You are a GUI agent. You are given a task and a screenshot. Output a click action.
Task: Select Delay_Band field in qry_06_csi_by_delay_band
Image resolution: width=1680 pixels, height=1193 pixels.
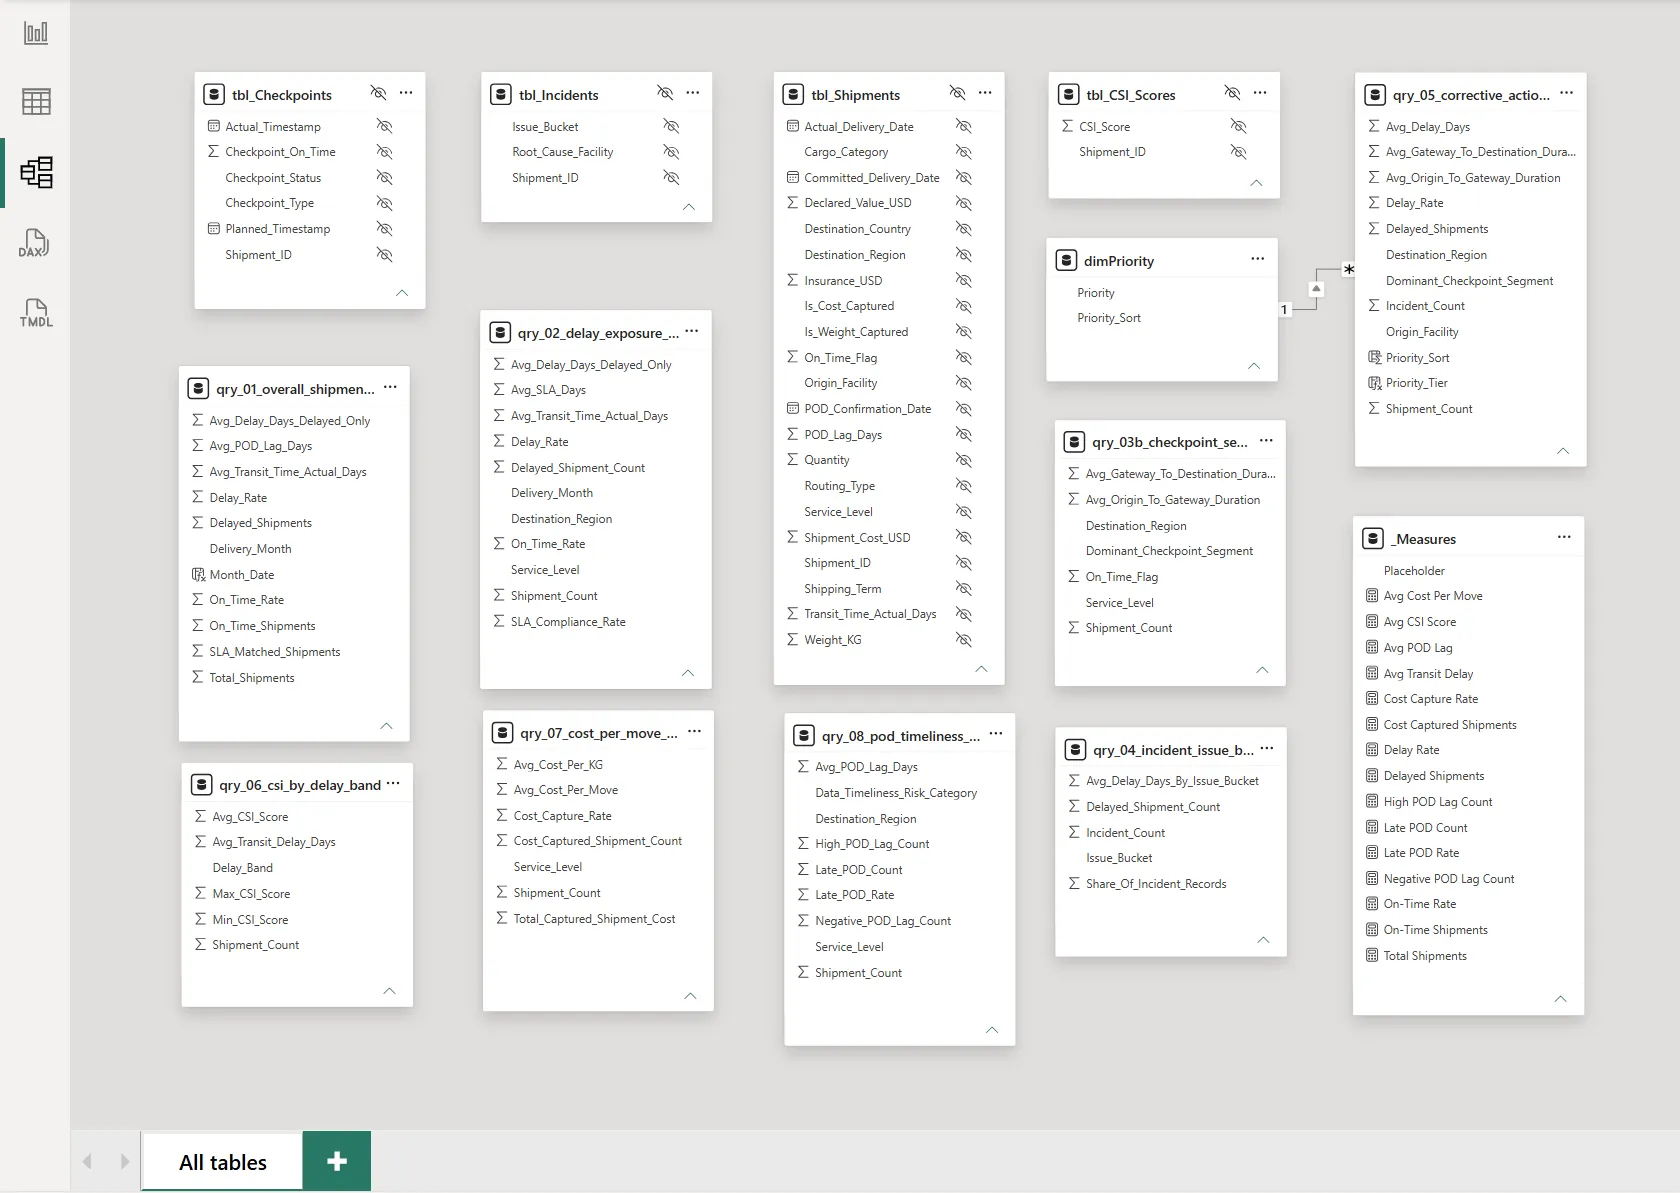point(242,868)
